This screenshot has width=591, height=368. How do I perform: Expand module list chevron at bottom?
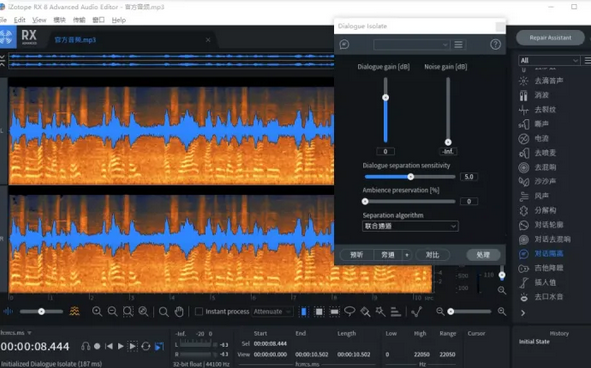point(523,313)
